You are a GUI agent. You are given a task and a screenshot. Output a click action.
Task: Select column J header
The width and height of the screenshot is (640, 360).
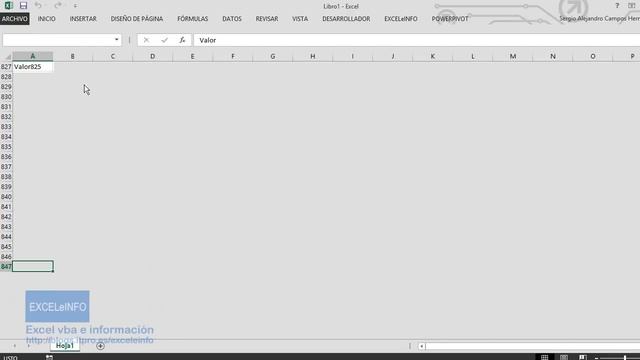pos(393,56)
